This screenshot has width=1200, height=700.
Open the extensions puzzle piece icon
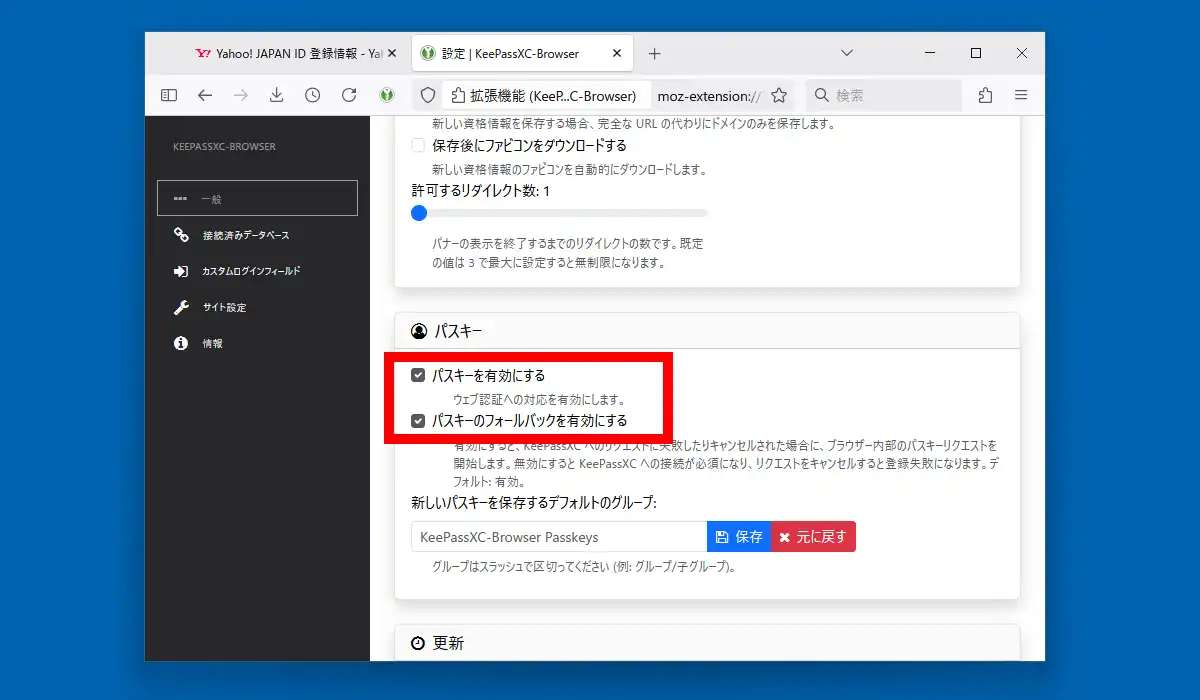pyautogui.click(x=985, y=95)
